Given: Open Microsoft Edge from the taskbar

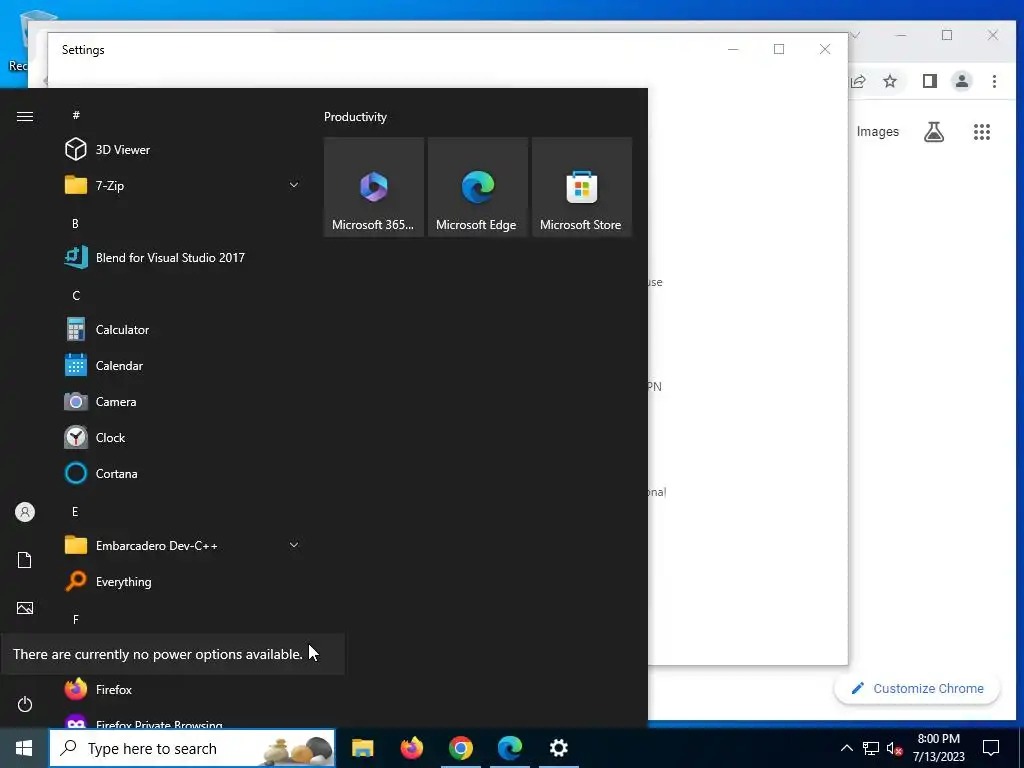Looking at the screenshot, I should [509, 748].
